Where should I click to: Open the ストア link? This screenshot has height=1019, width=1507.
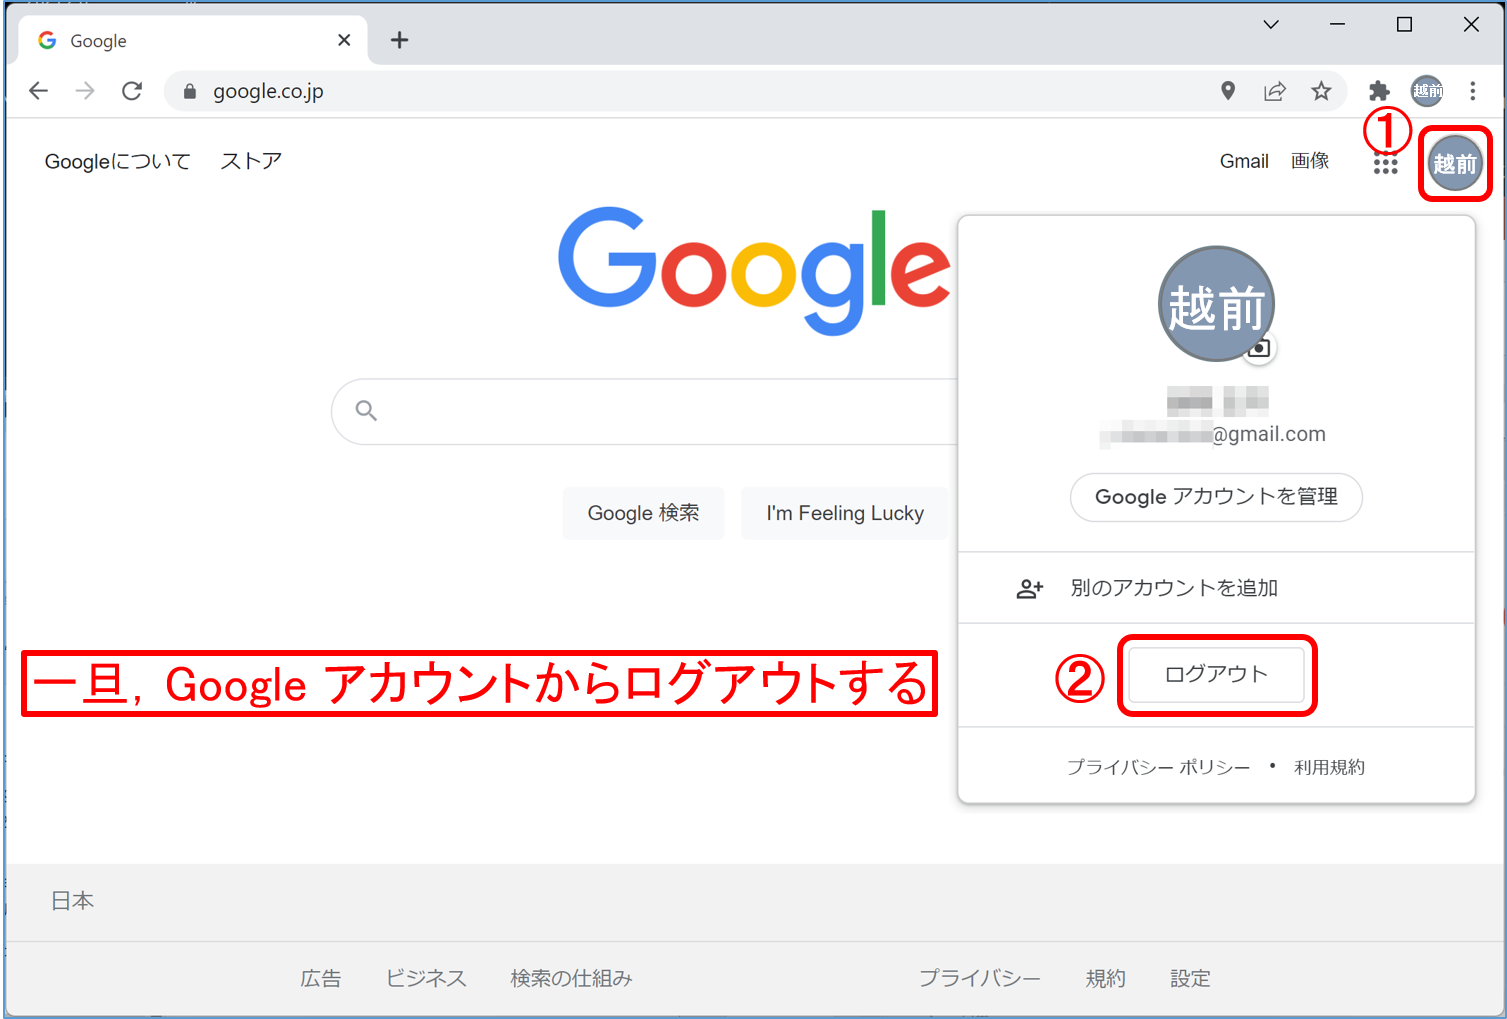tap(251, 161)
